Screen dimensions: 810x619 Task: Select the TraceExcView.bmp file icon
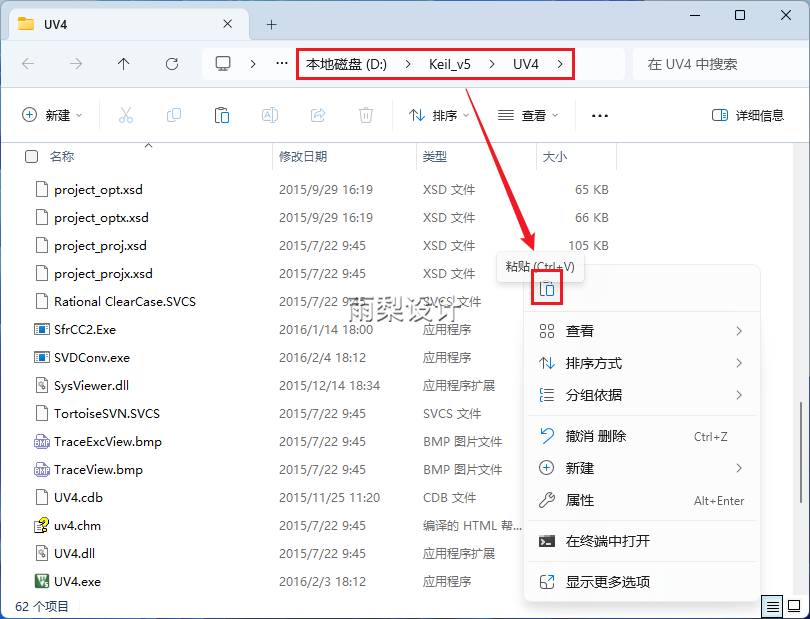click(x=42, y=442)
